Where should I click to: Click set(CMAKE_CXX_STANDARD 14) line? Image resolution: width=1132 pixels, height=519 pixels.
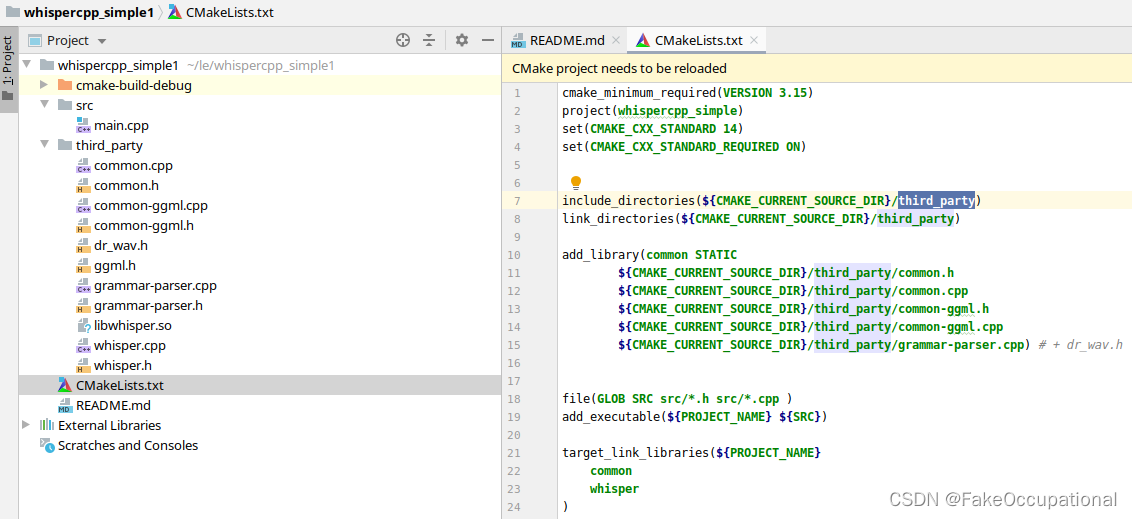click(653, 128)
